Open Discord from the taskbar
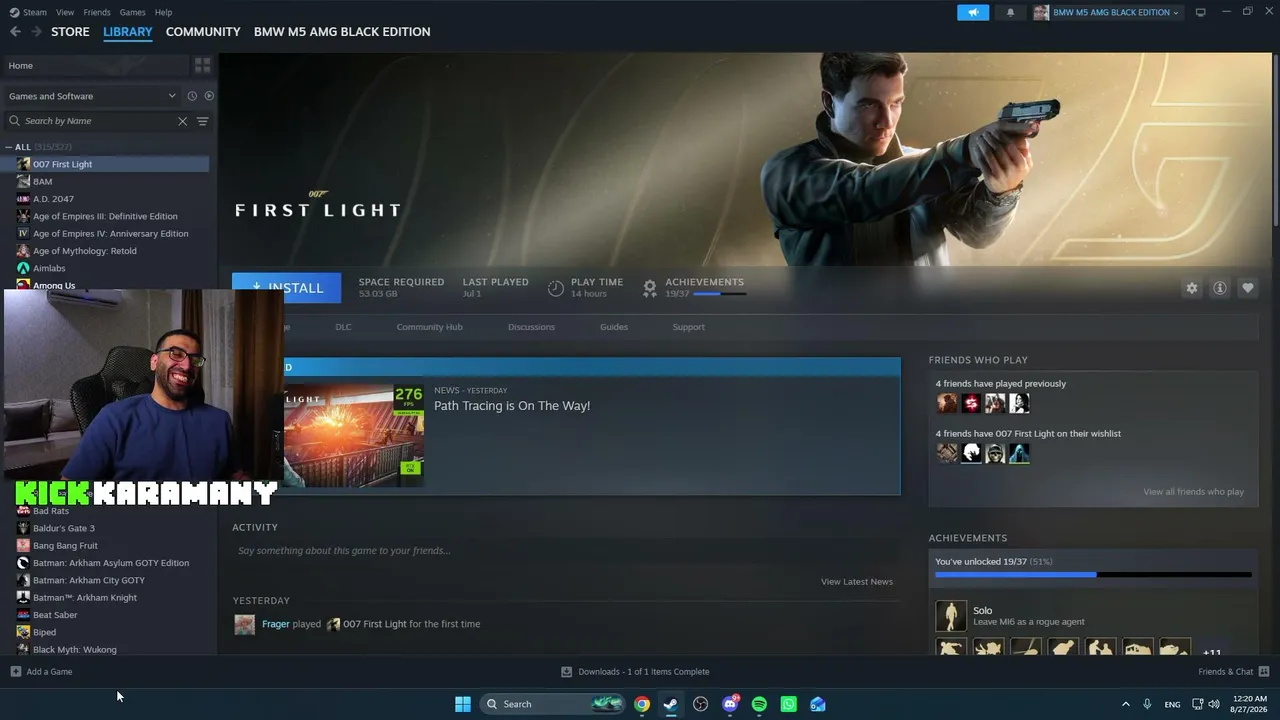This screenshot has height=720, width=1280. 730,704
